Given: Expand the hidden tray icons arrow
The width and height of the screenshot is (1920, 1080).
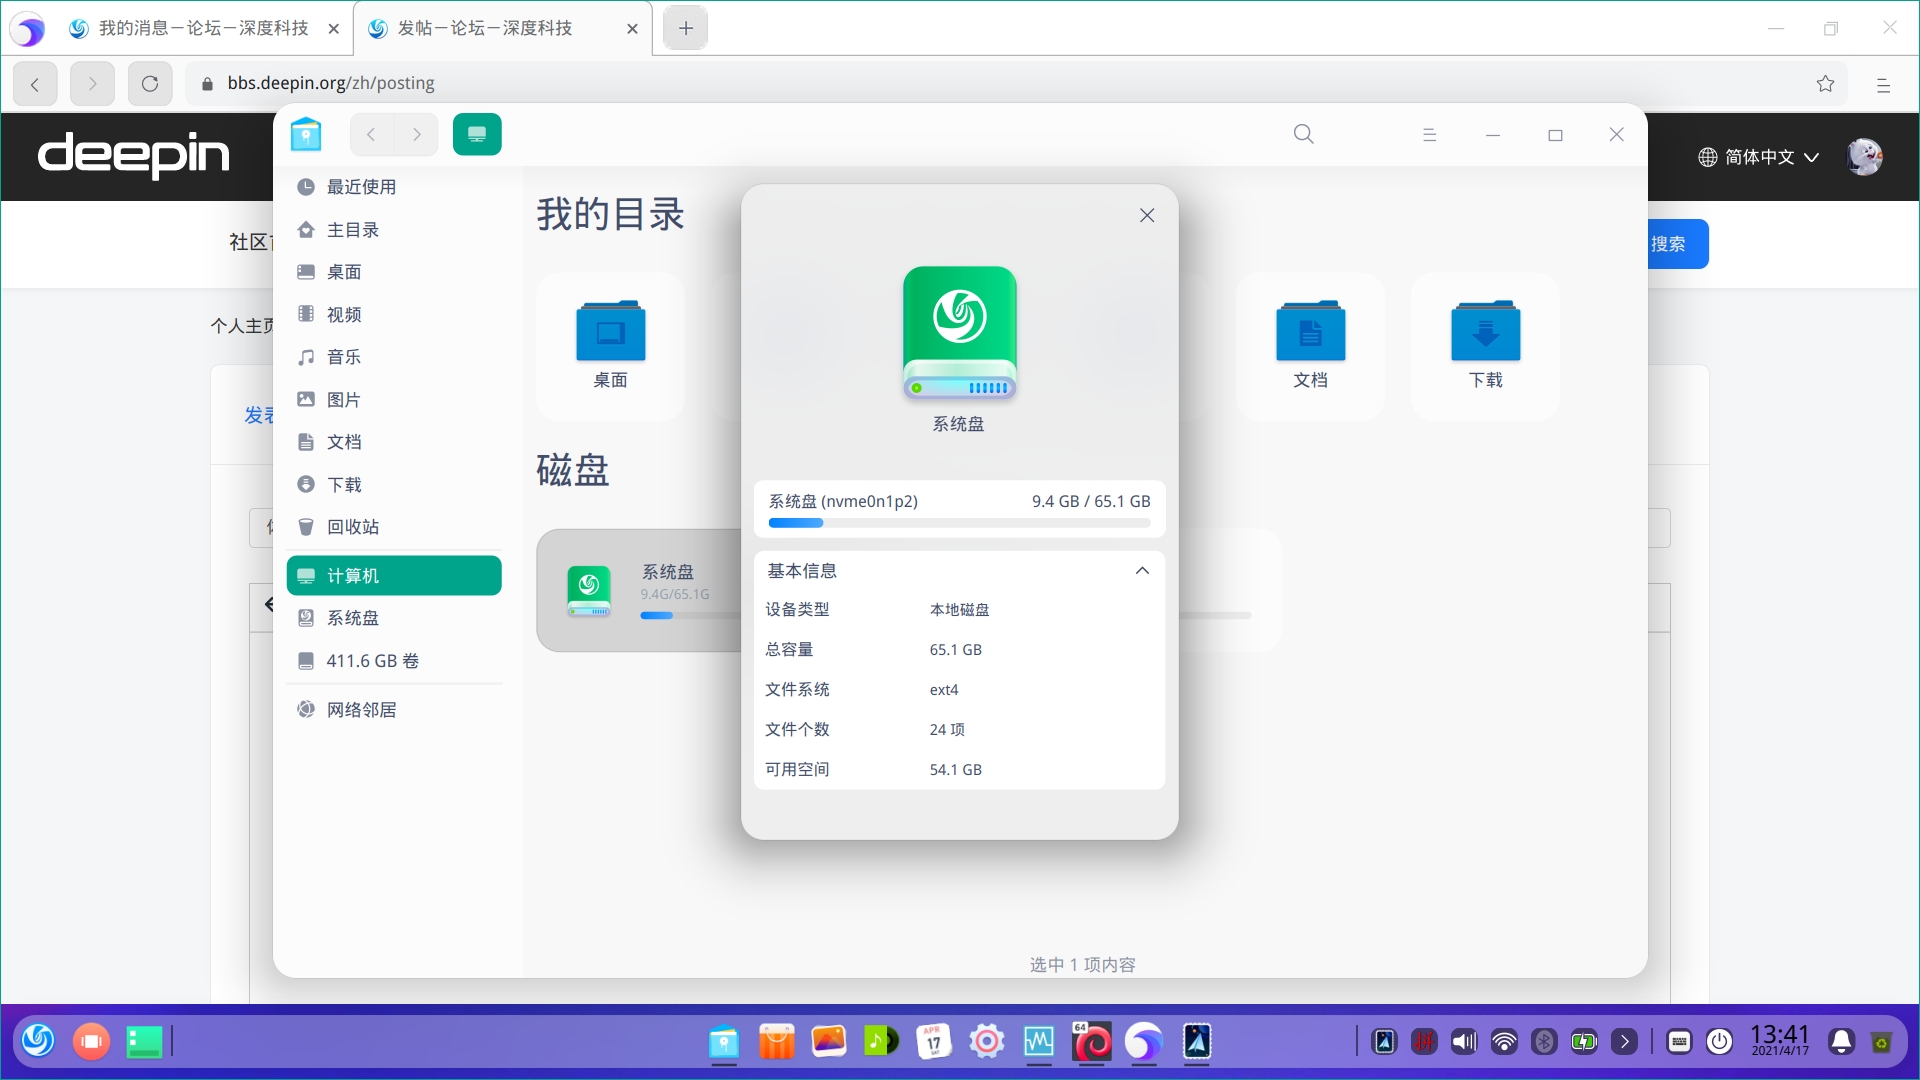Looking at the screenshot, I should pyautogui.click(x=1624, y=1042).
